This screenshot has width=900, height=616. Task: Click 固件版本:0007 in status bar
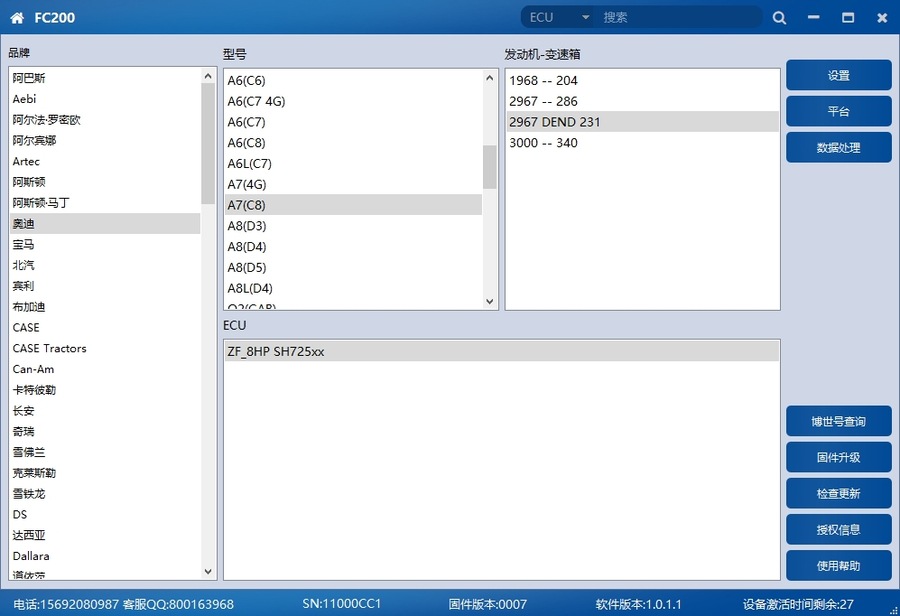[487, 604]
